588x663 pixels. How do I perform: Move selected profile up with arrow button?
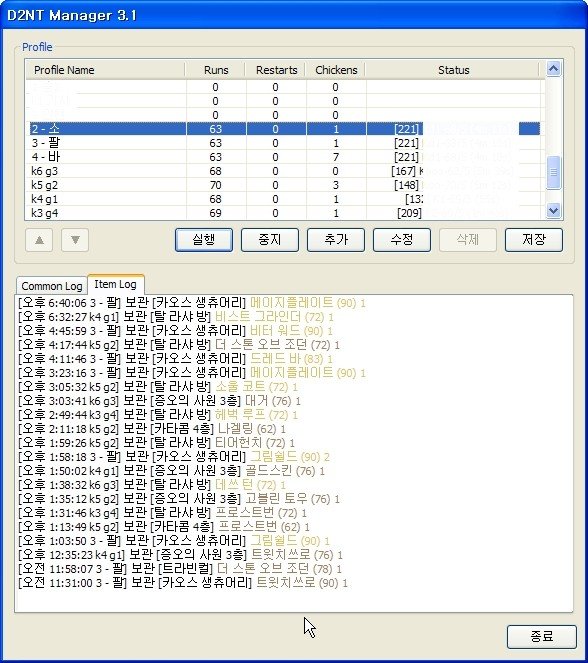[x=39, y=240]
